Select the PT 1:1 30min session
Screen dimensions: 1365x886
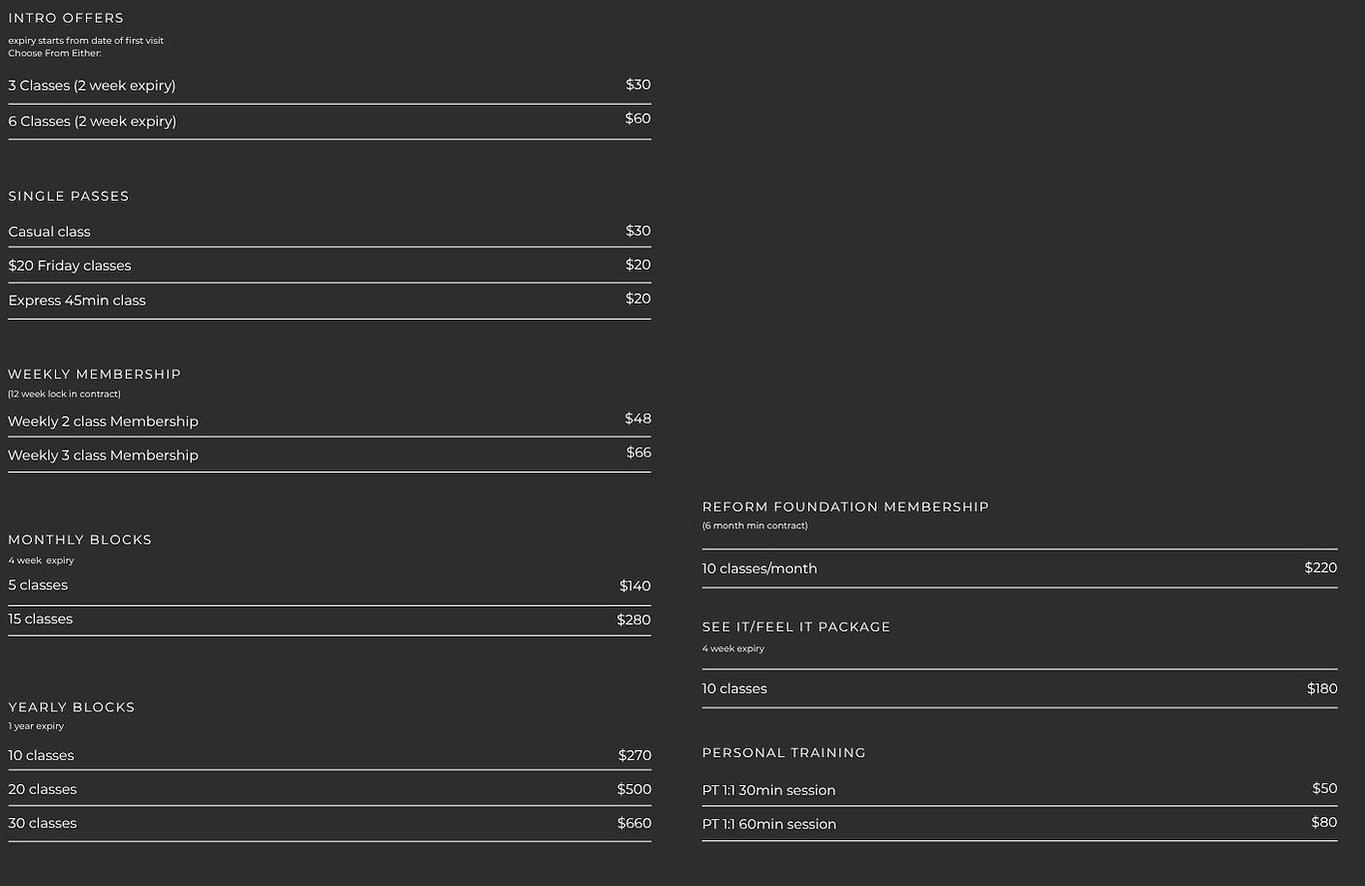coord(1019,789)
